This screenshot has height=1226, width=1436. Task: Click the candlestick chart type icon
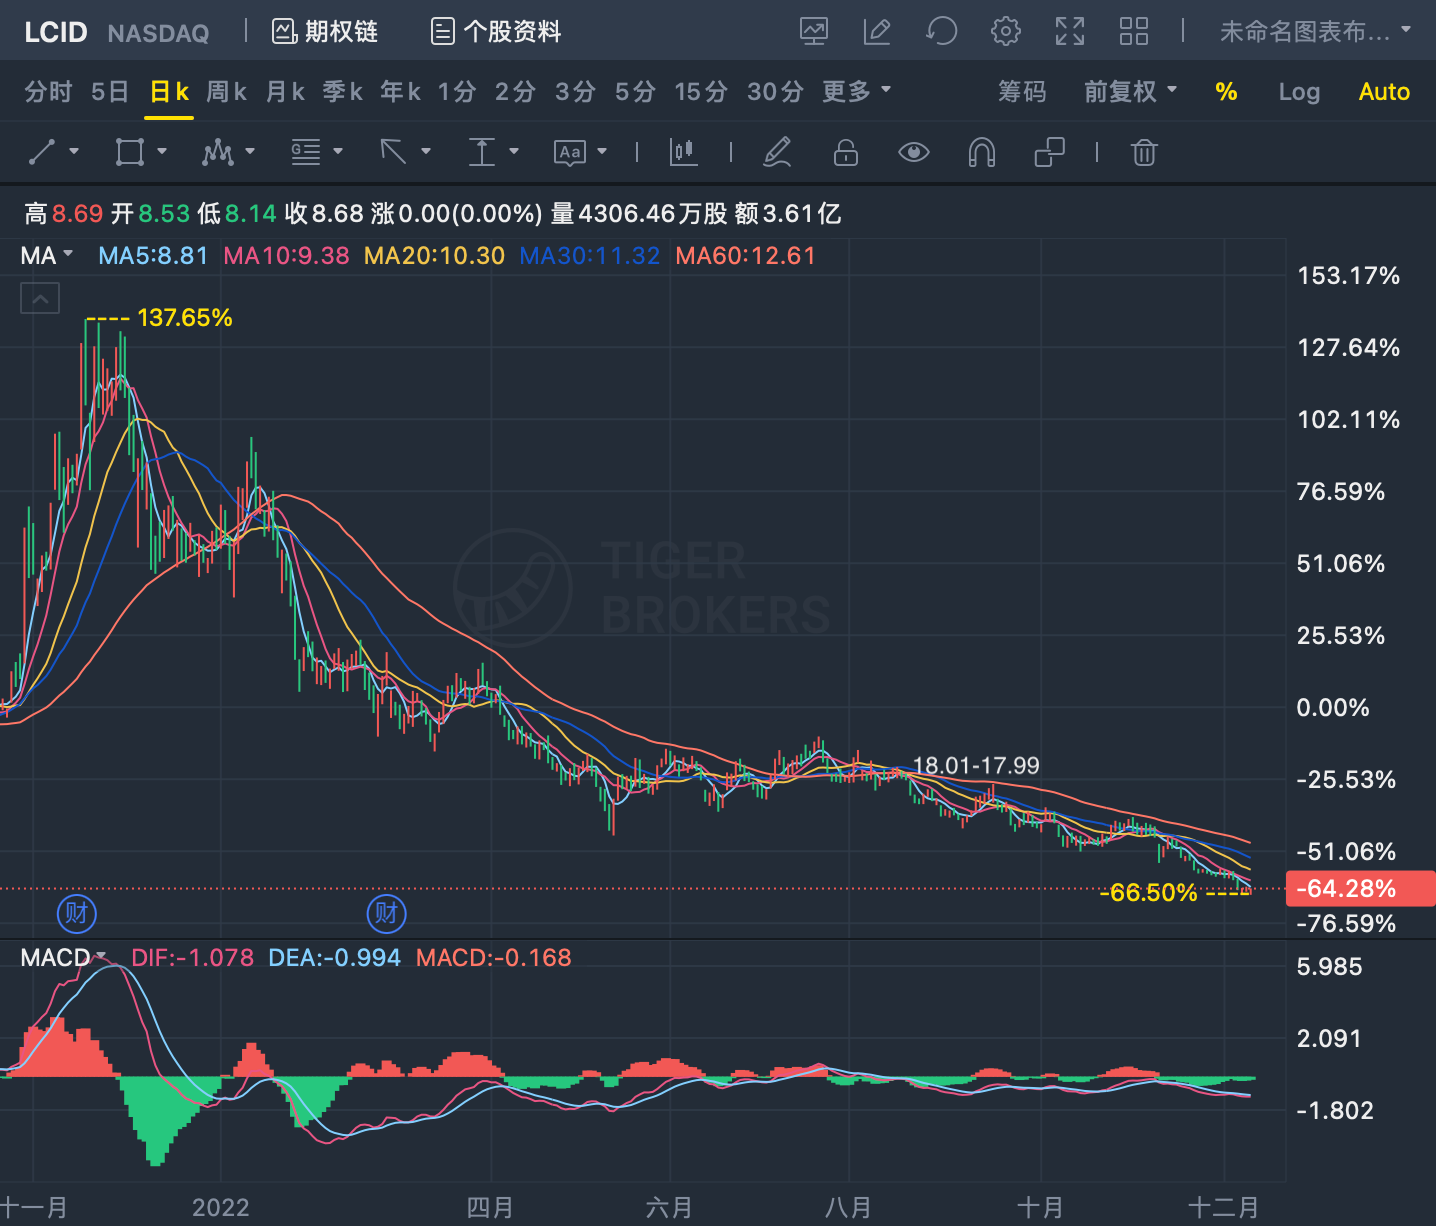pos(683,152)
